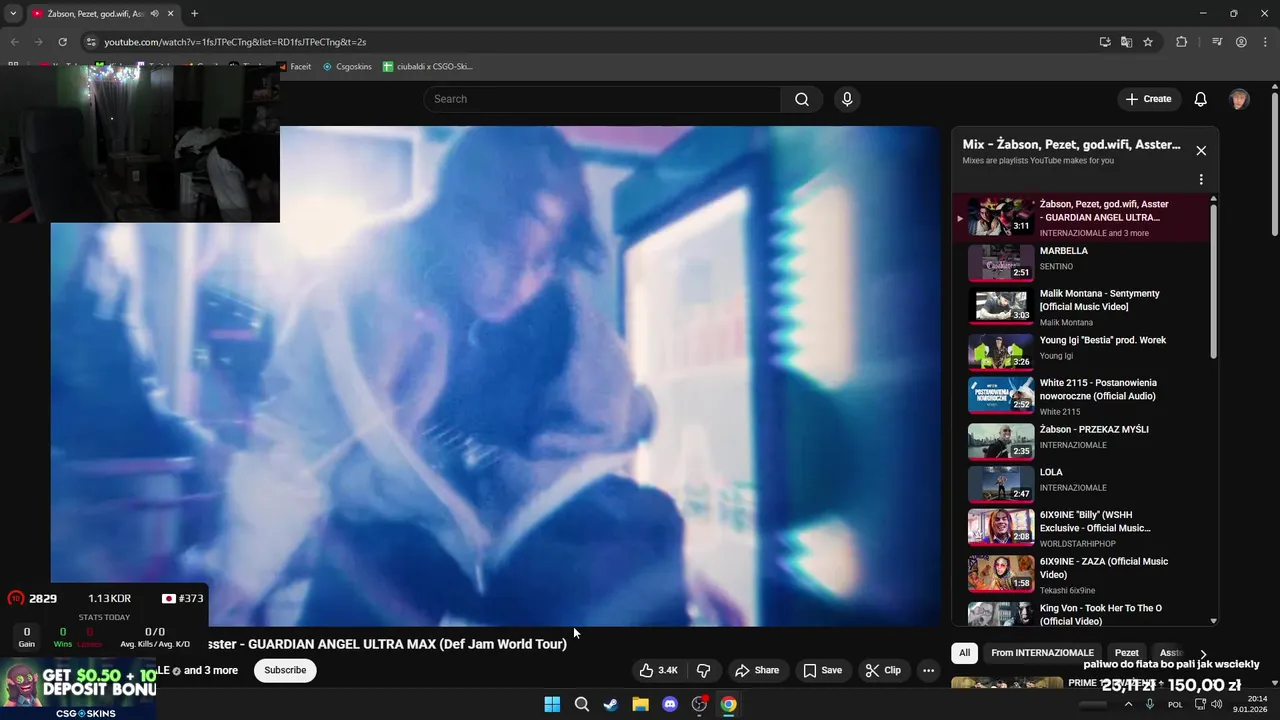Start voice search with microphone icon
Screen dimensions: 1280x720
pos(847,99)
